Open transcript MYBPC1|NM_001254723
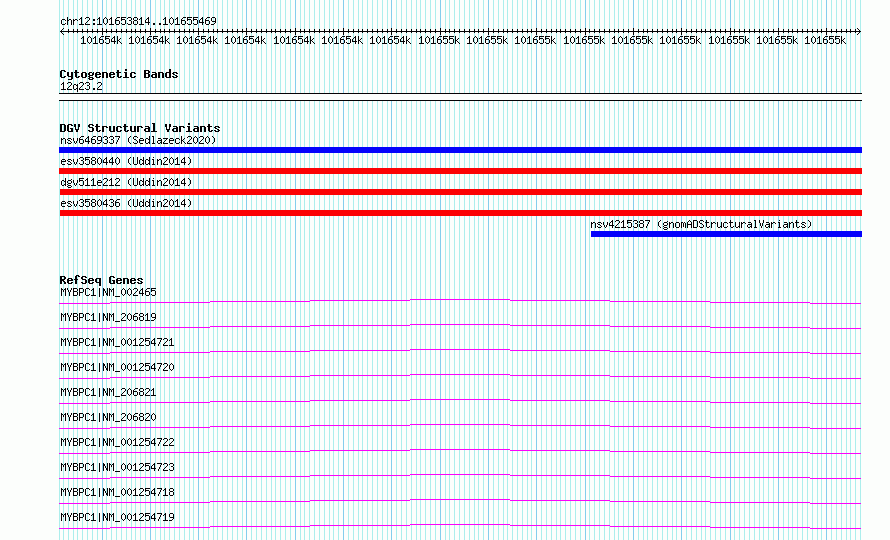890x540 pixels. tap(117, 467)
